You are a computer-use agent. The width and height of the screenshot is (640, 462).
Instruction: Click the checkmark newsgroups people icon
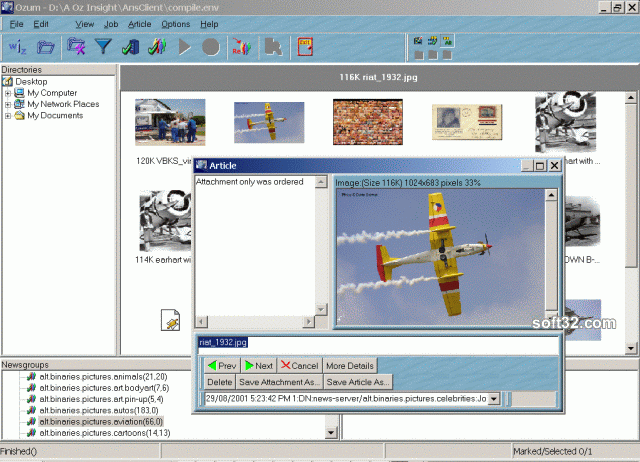[x=157, y=47]
